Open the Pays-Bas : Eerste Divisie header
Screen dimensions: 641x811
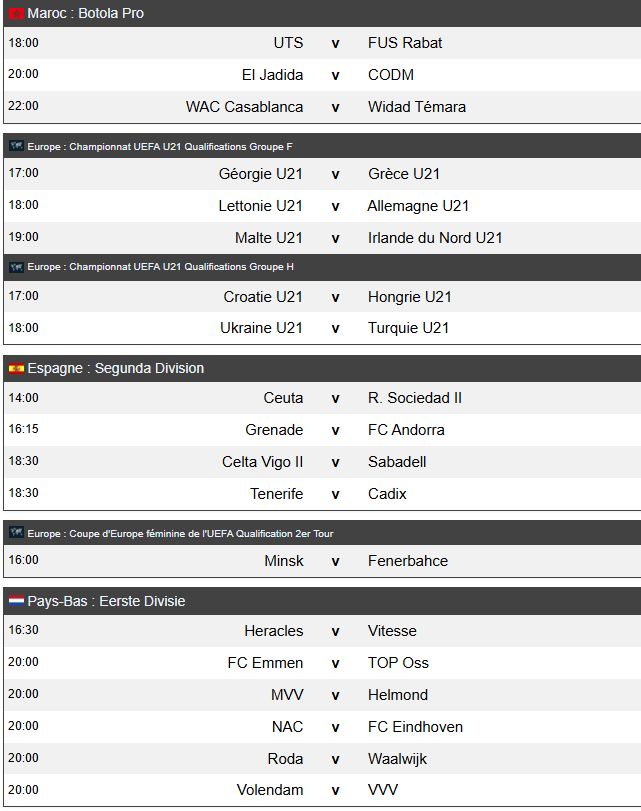coord(322,601)
